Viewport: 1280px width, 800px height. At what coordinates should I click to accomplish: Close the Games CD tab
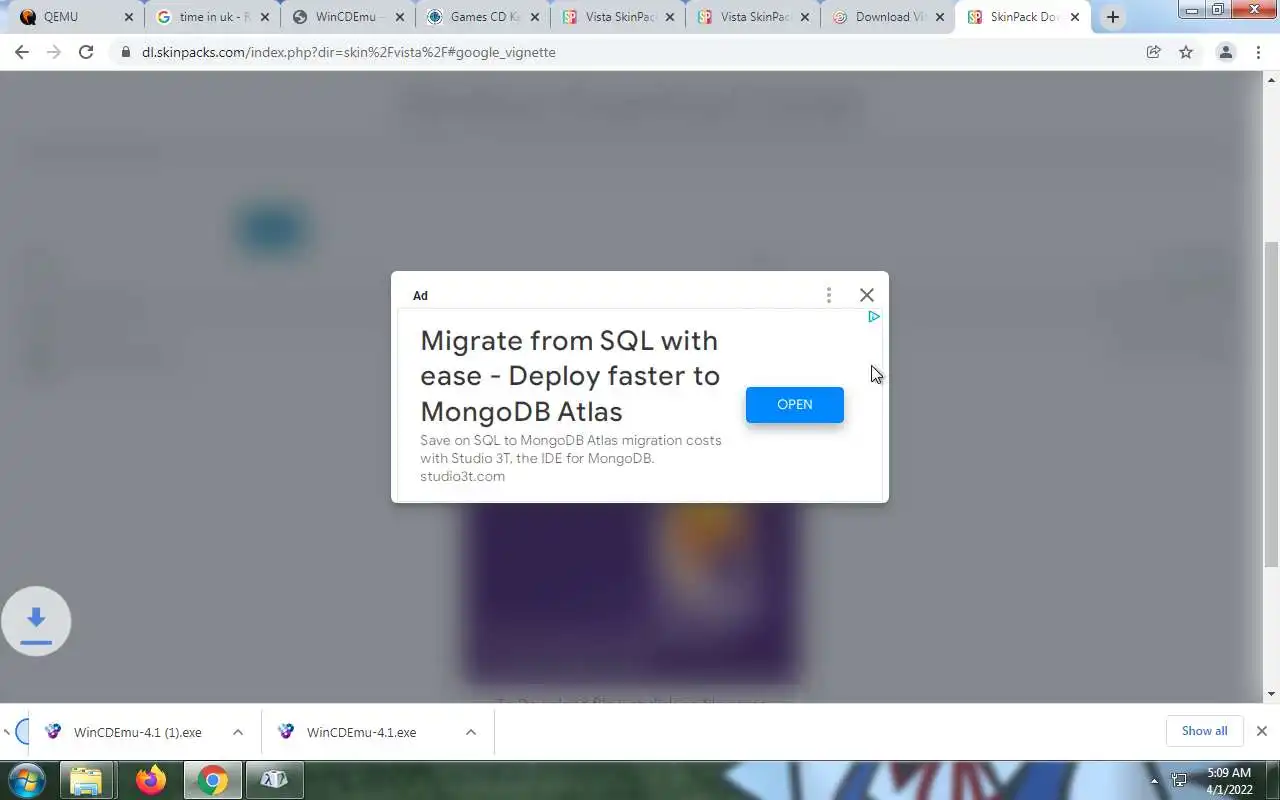[x=534, y=17]
